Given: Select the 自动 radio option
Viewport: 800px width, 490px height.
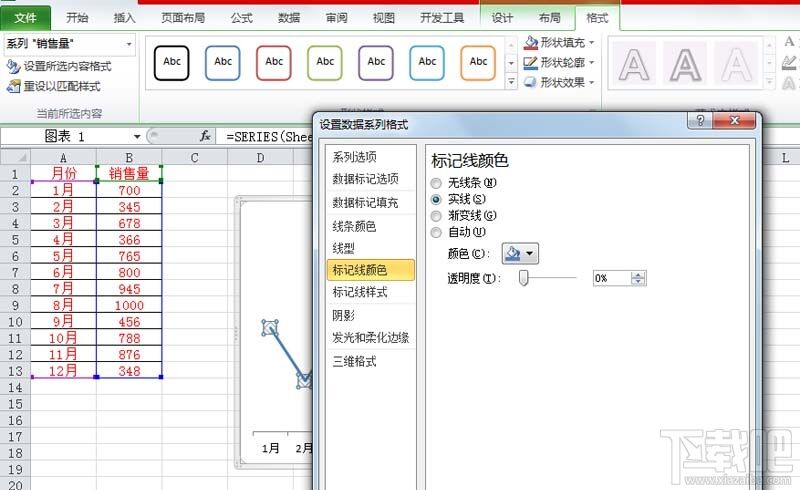Looking at the screenshot, I should pos(436,233).
